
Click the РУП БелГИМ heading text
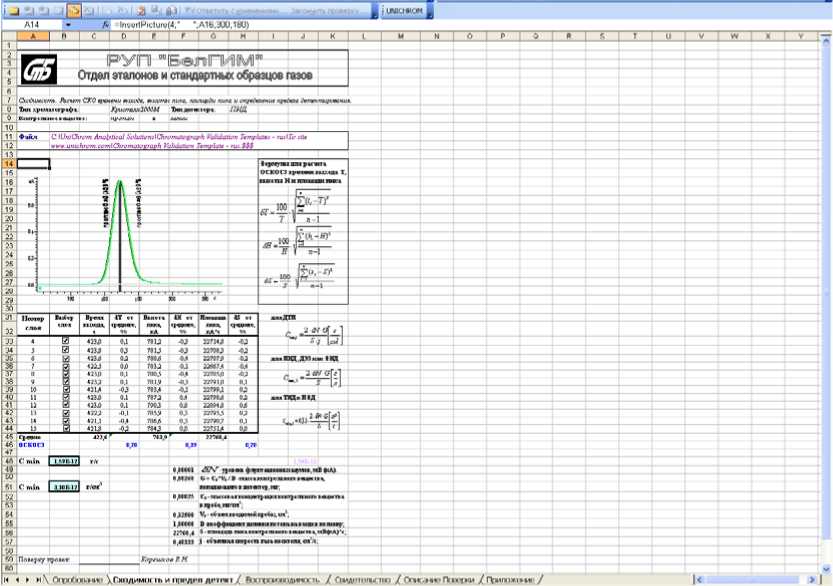[184, 60]
